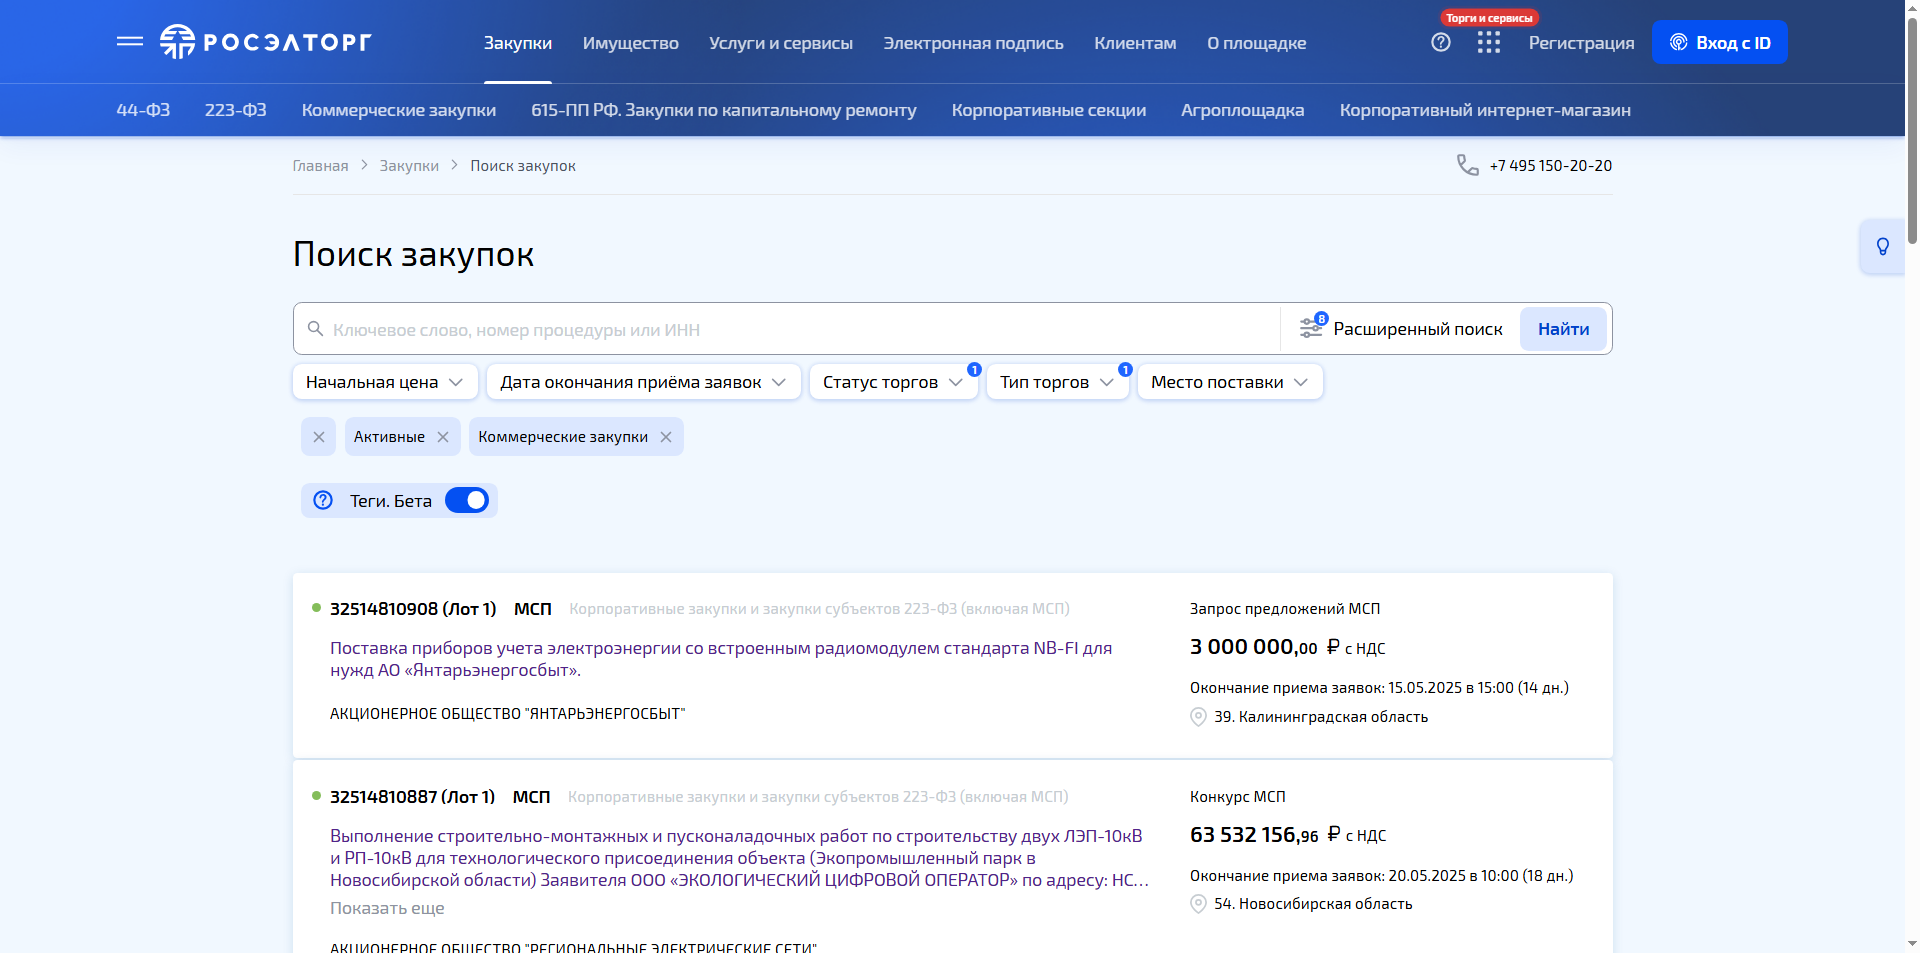Switch to the 223-ФЗ section
Viewport: 1920px width, 953px height.
click(236, 110)
